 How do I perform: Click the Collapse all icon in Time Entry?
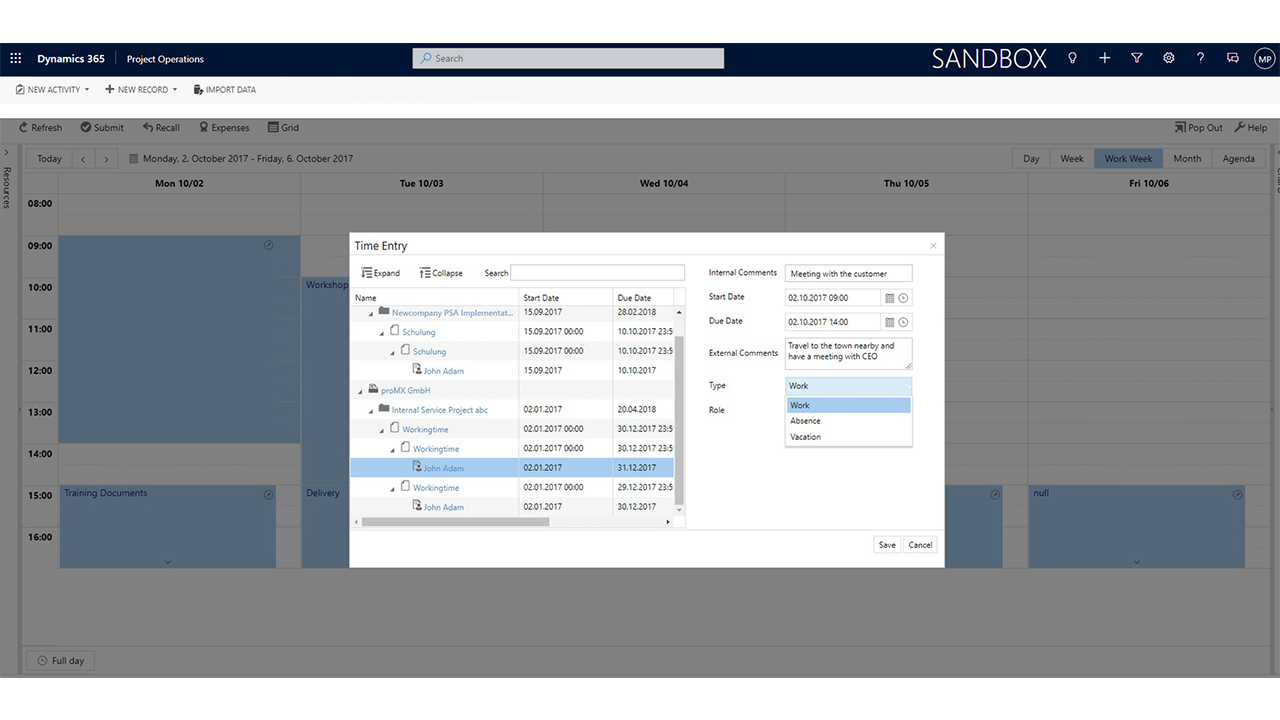coord(425,273)
